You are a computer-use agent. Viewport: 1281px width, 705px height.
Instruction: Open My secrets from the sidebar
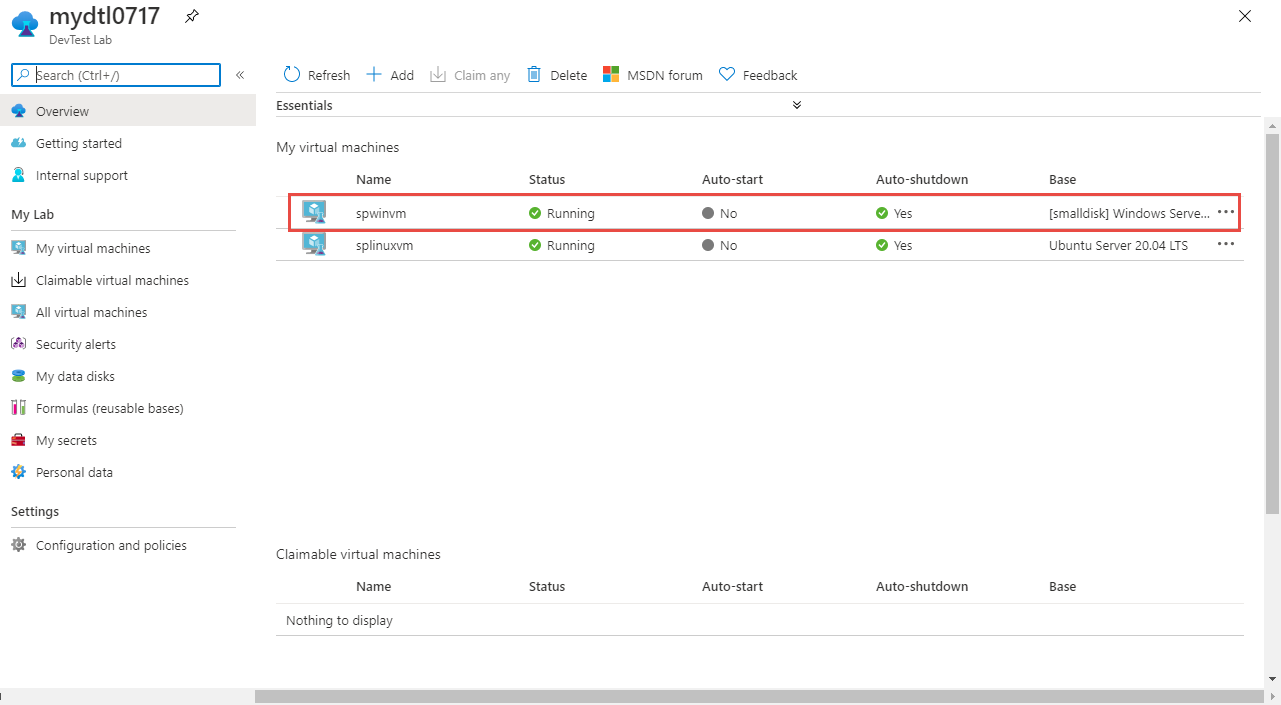tap(66, 439)
